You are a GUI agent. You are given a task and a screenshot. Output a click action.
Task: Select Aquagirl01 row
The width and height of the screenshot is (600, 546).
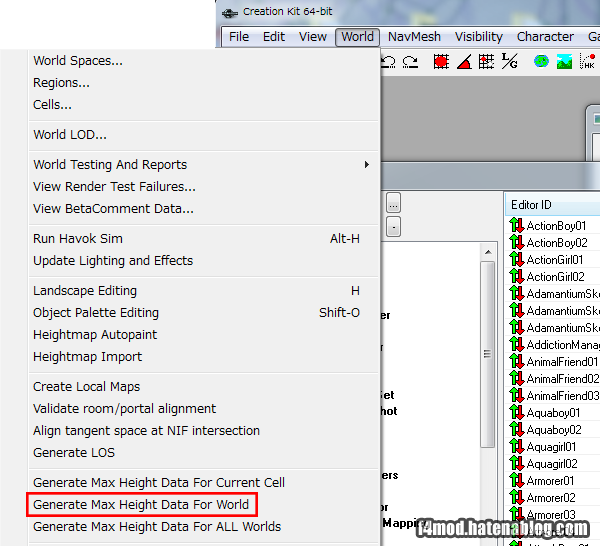(553, 447)
